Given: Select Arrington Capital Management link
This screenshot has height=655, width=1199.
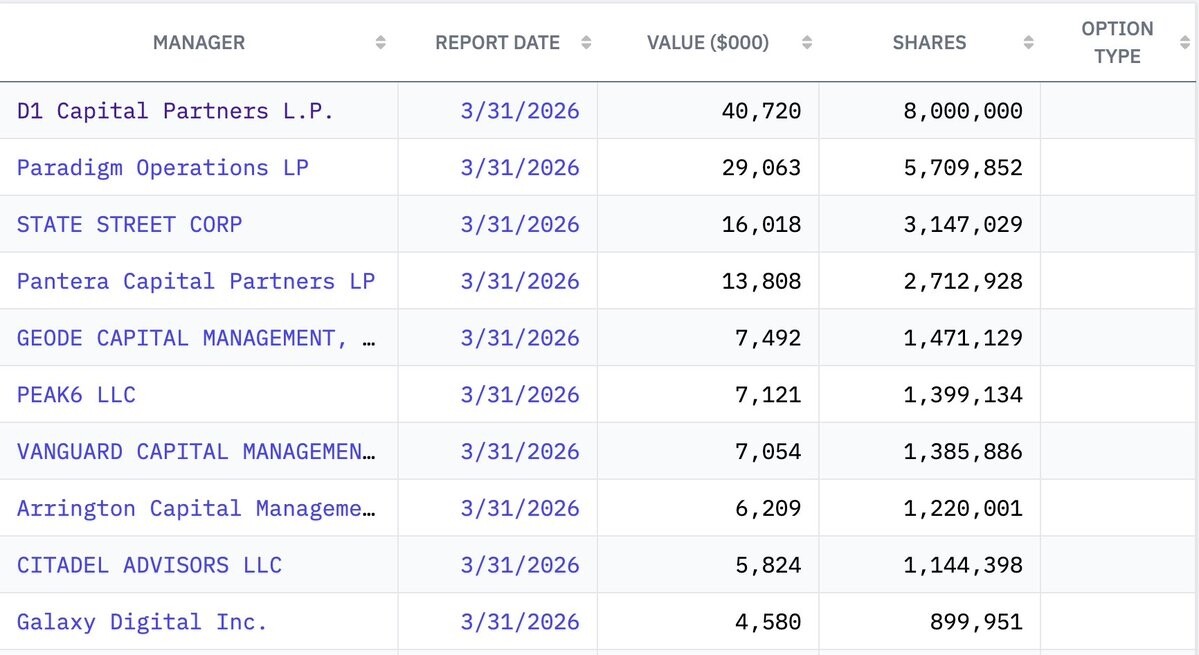Looking at the screenshot, I should 196,508.
